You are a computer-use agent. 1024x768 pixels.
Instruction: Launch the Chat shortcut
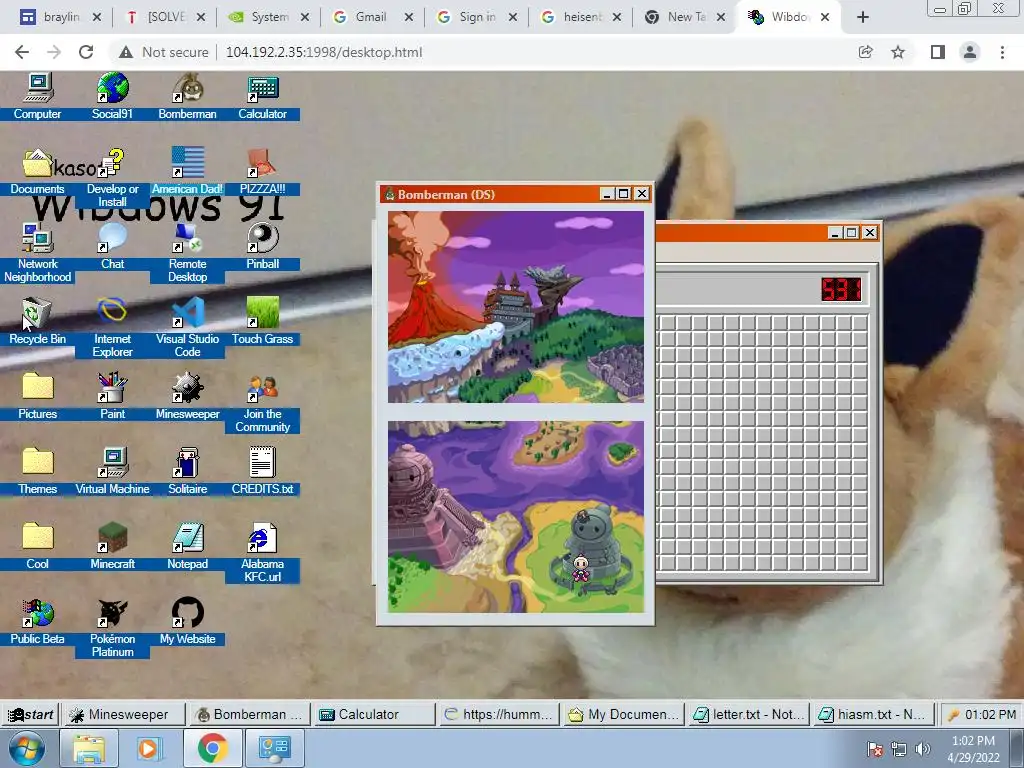click(x=112, y=246)
